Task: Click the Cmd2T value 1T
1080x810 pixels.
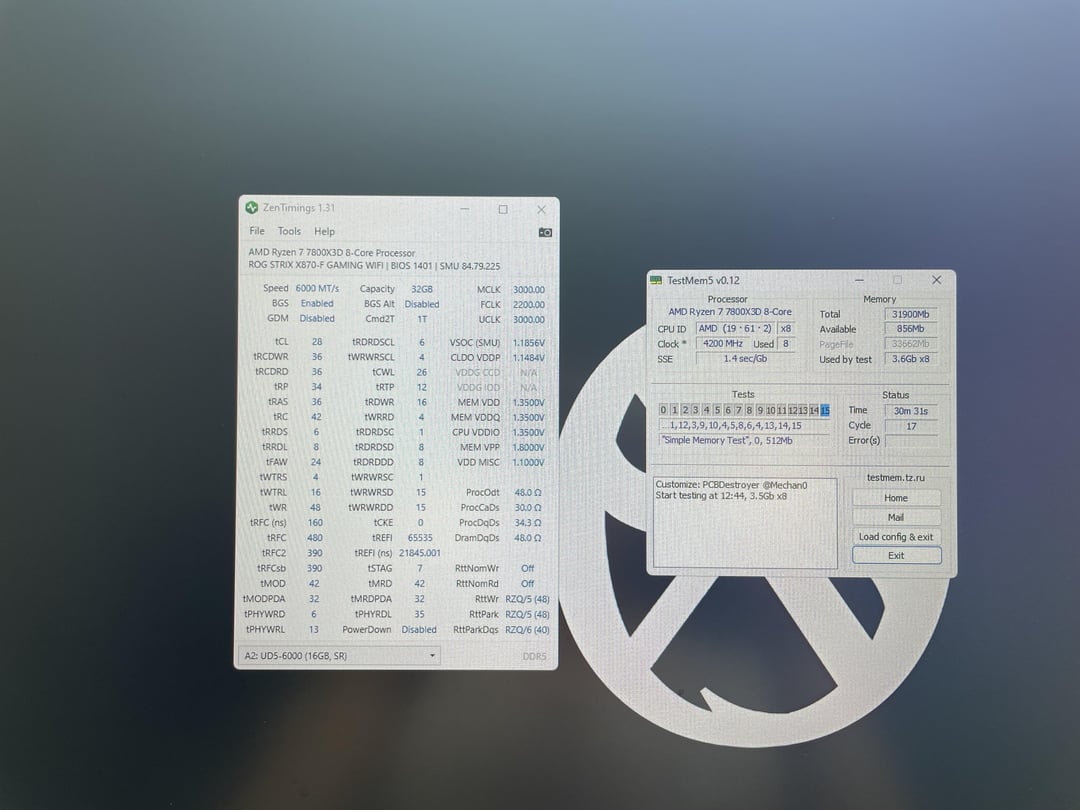Action: [x=422, y=319]
